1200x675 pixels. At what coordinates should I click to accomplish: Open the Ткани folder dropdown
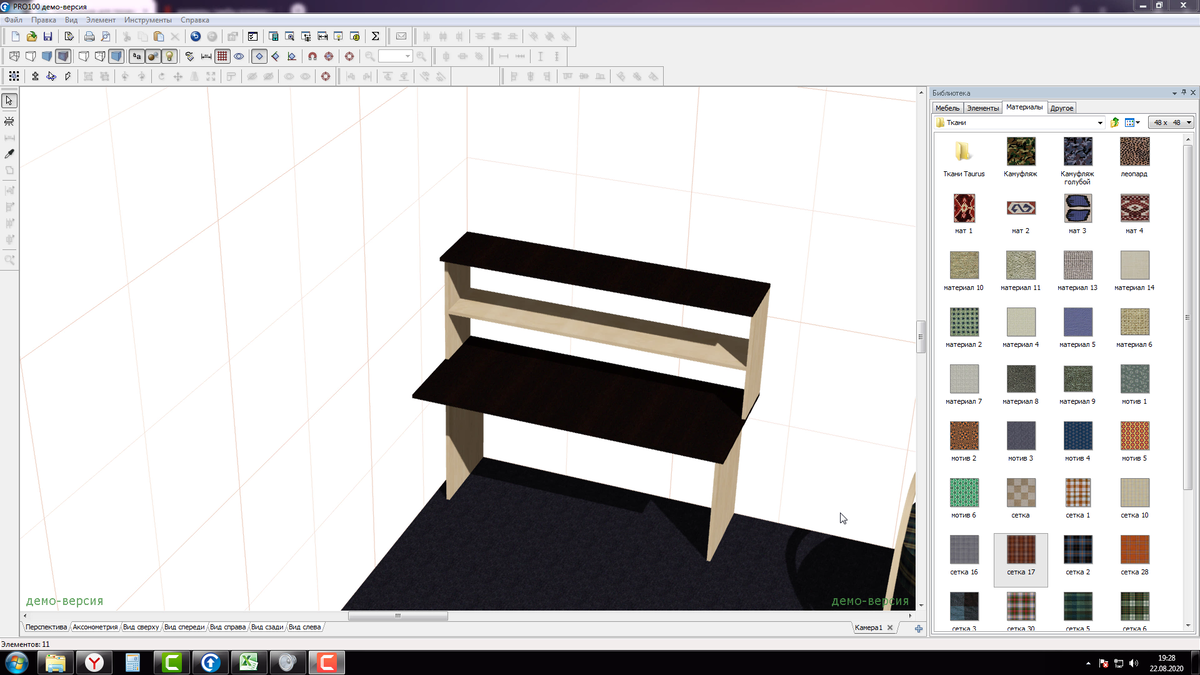coord(1100,122)
